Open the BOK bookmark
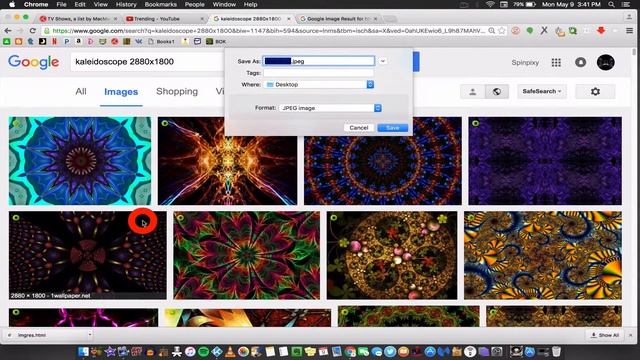The width and height of the screenshot is (640, 360). (x=216, y=41)
